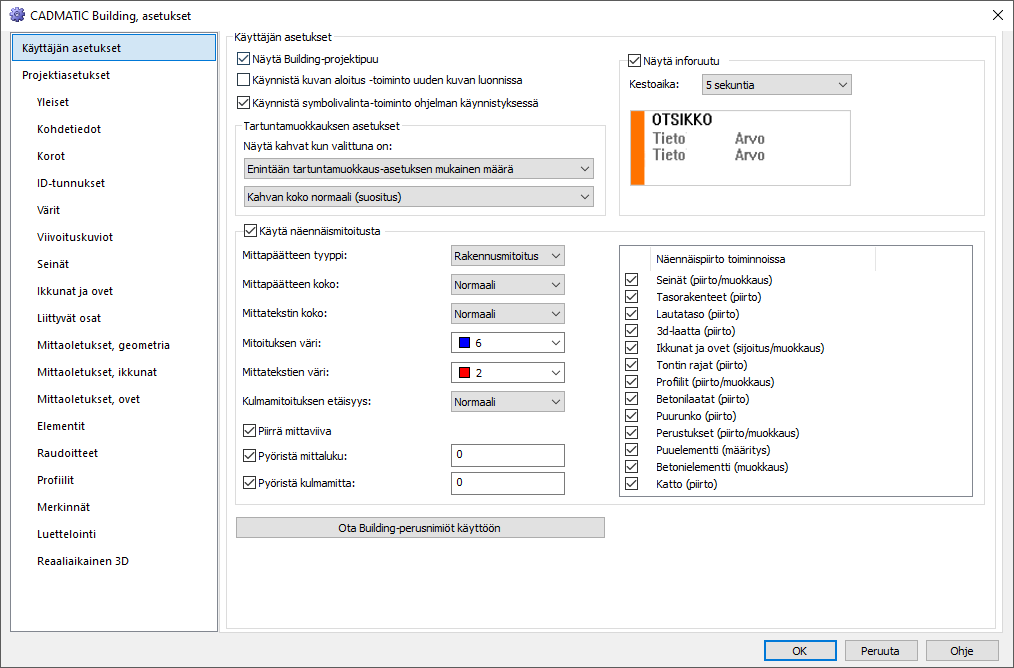The image size is (1014, 668).
Task: Open the Kestoaika duration dropdown
Action: (776, 85)
